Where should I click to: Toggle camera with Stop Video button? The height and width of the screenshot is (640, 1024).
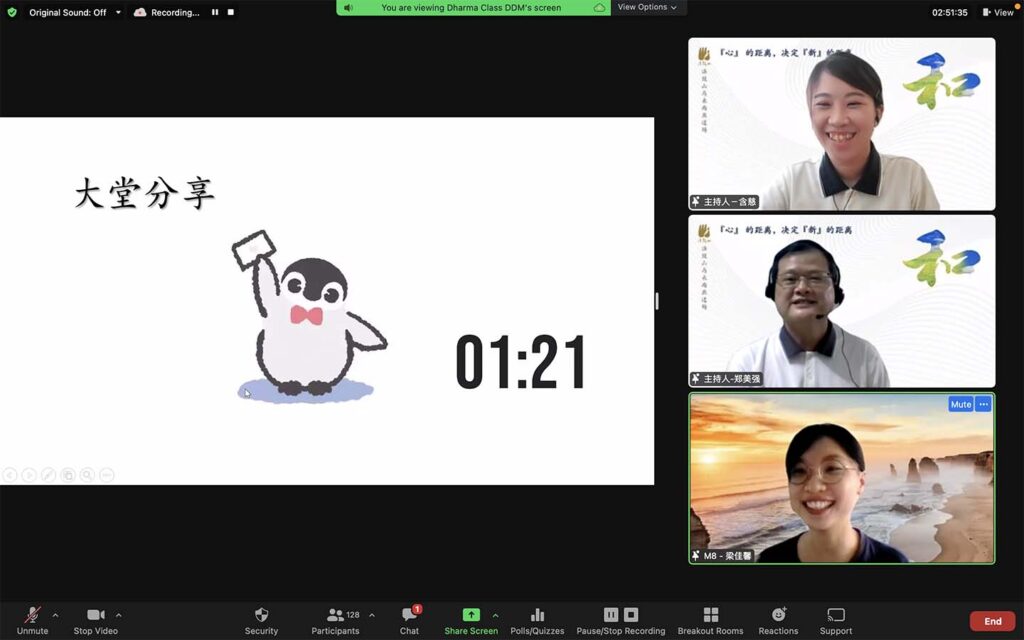[x=96, y=620]
